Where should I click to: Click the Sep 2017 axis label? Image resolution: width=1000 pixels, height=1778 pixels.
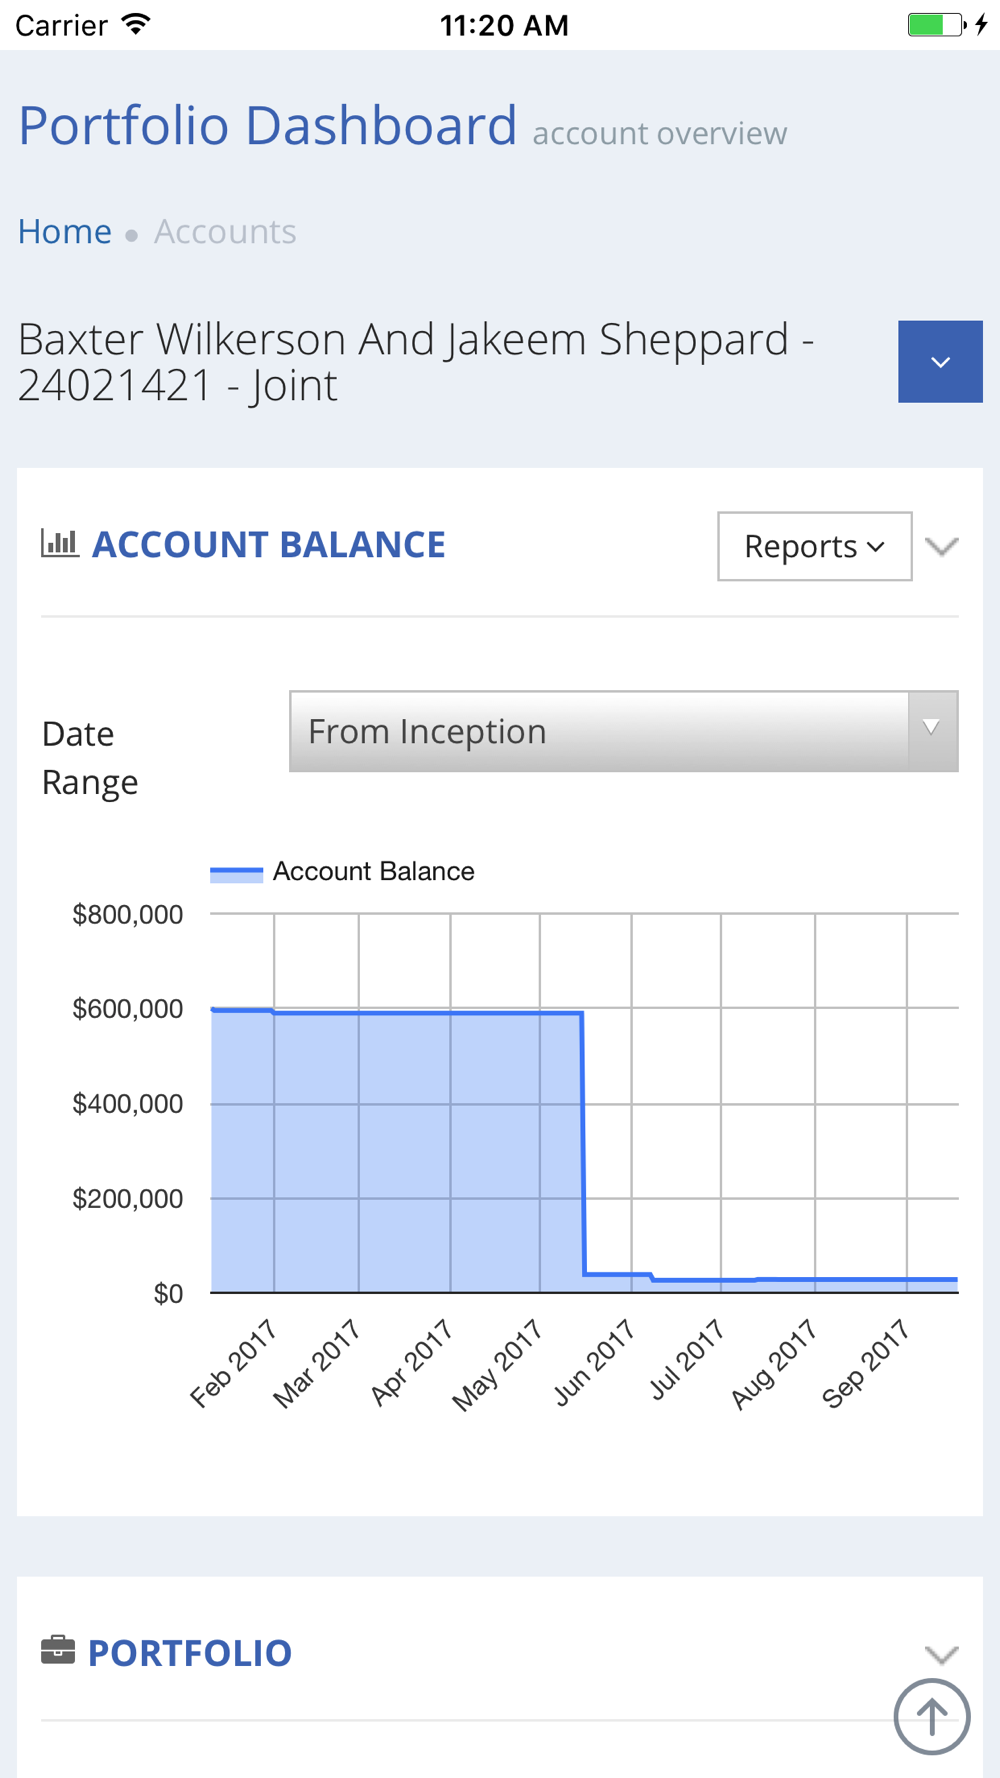click(x=865, y=1364)
